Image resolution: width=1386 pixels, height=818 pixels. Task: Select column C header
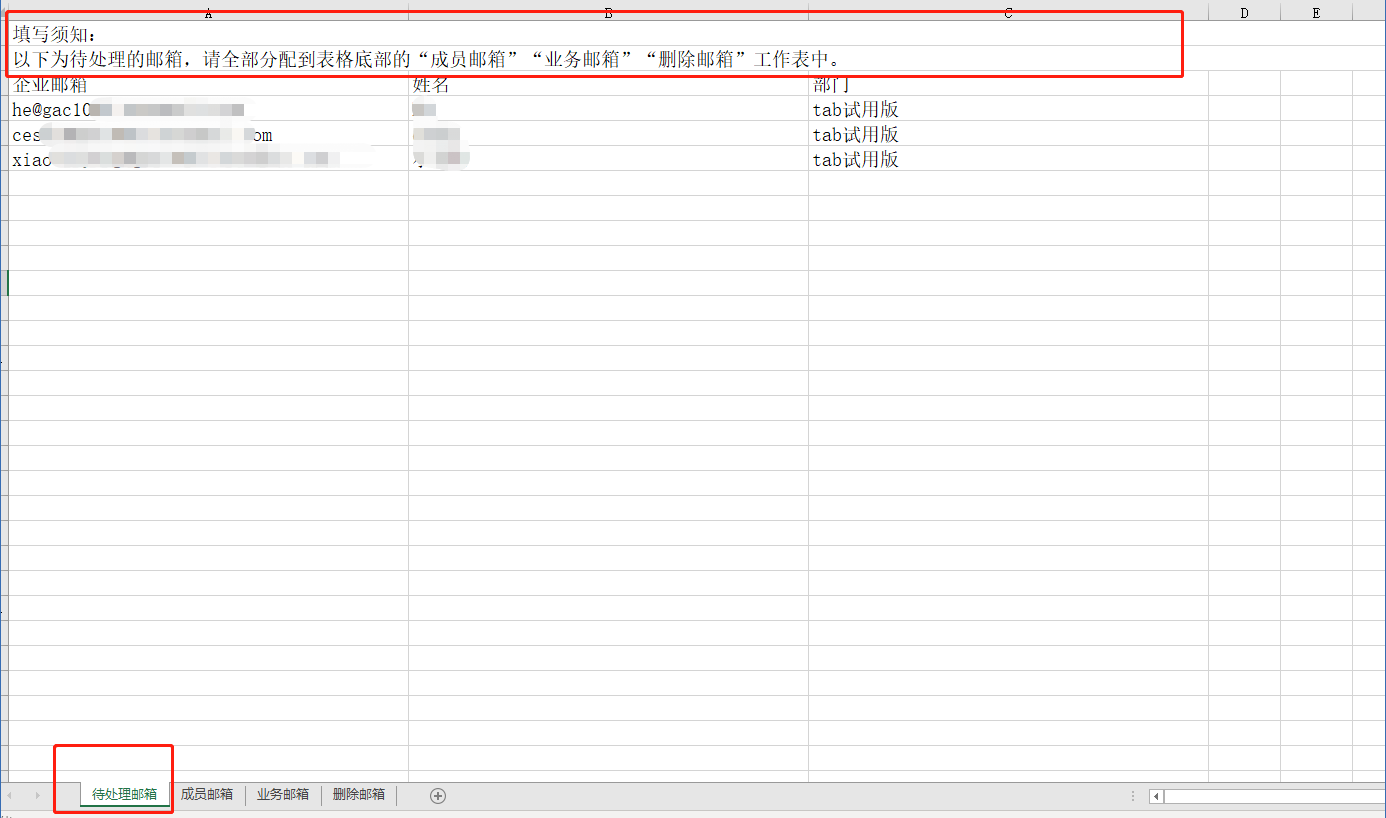(x=1008, y=13)
